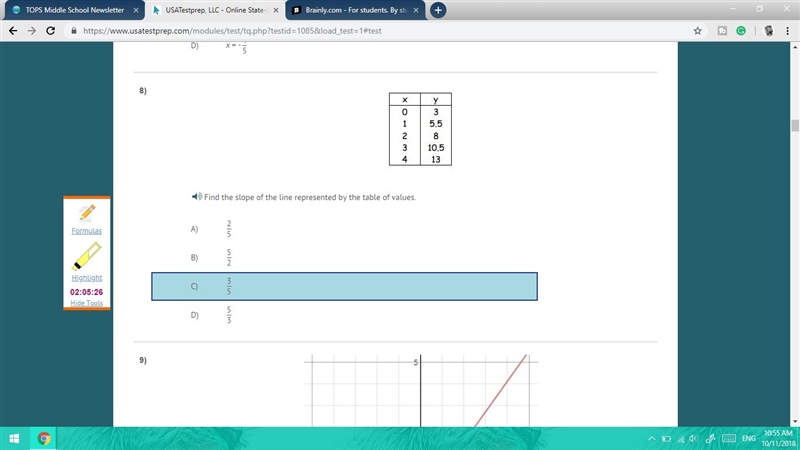Click the slope question text
This screenshot has width=800, height=450.
click(310, 197)
